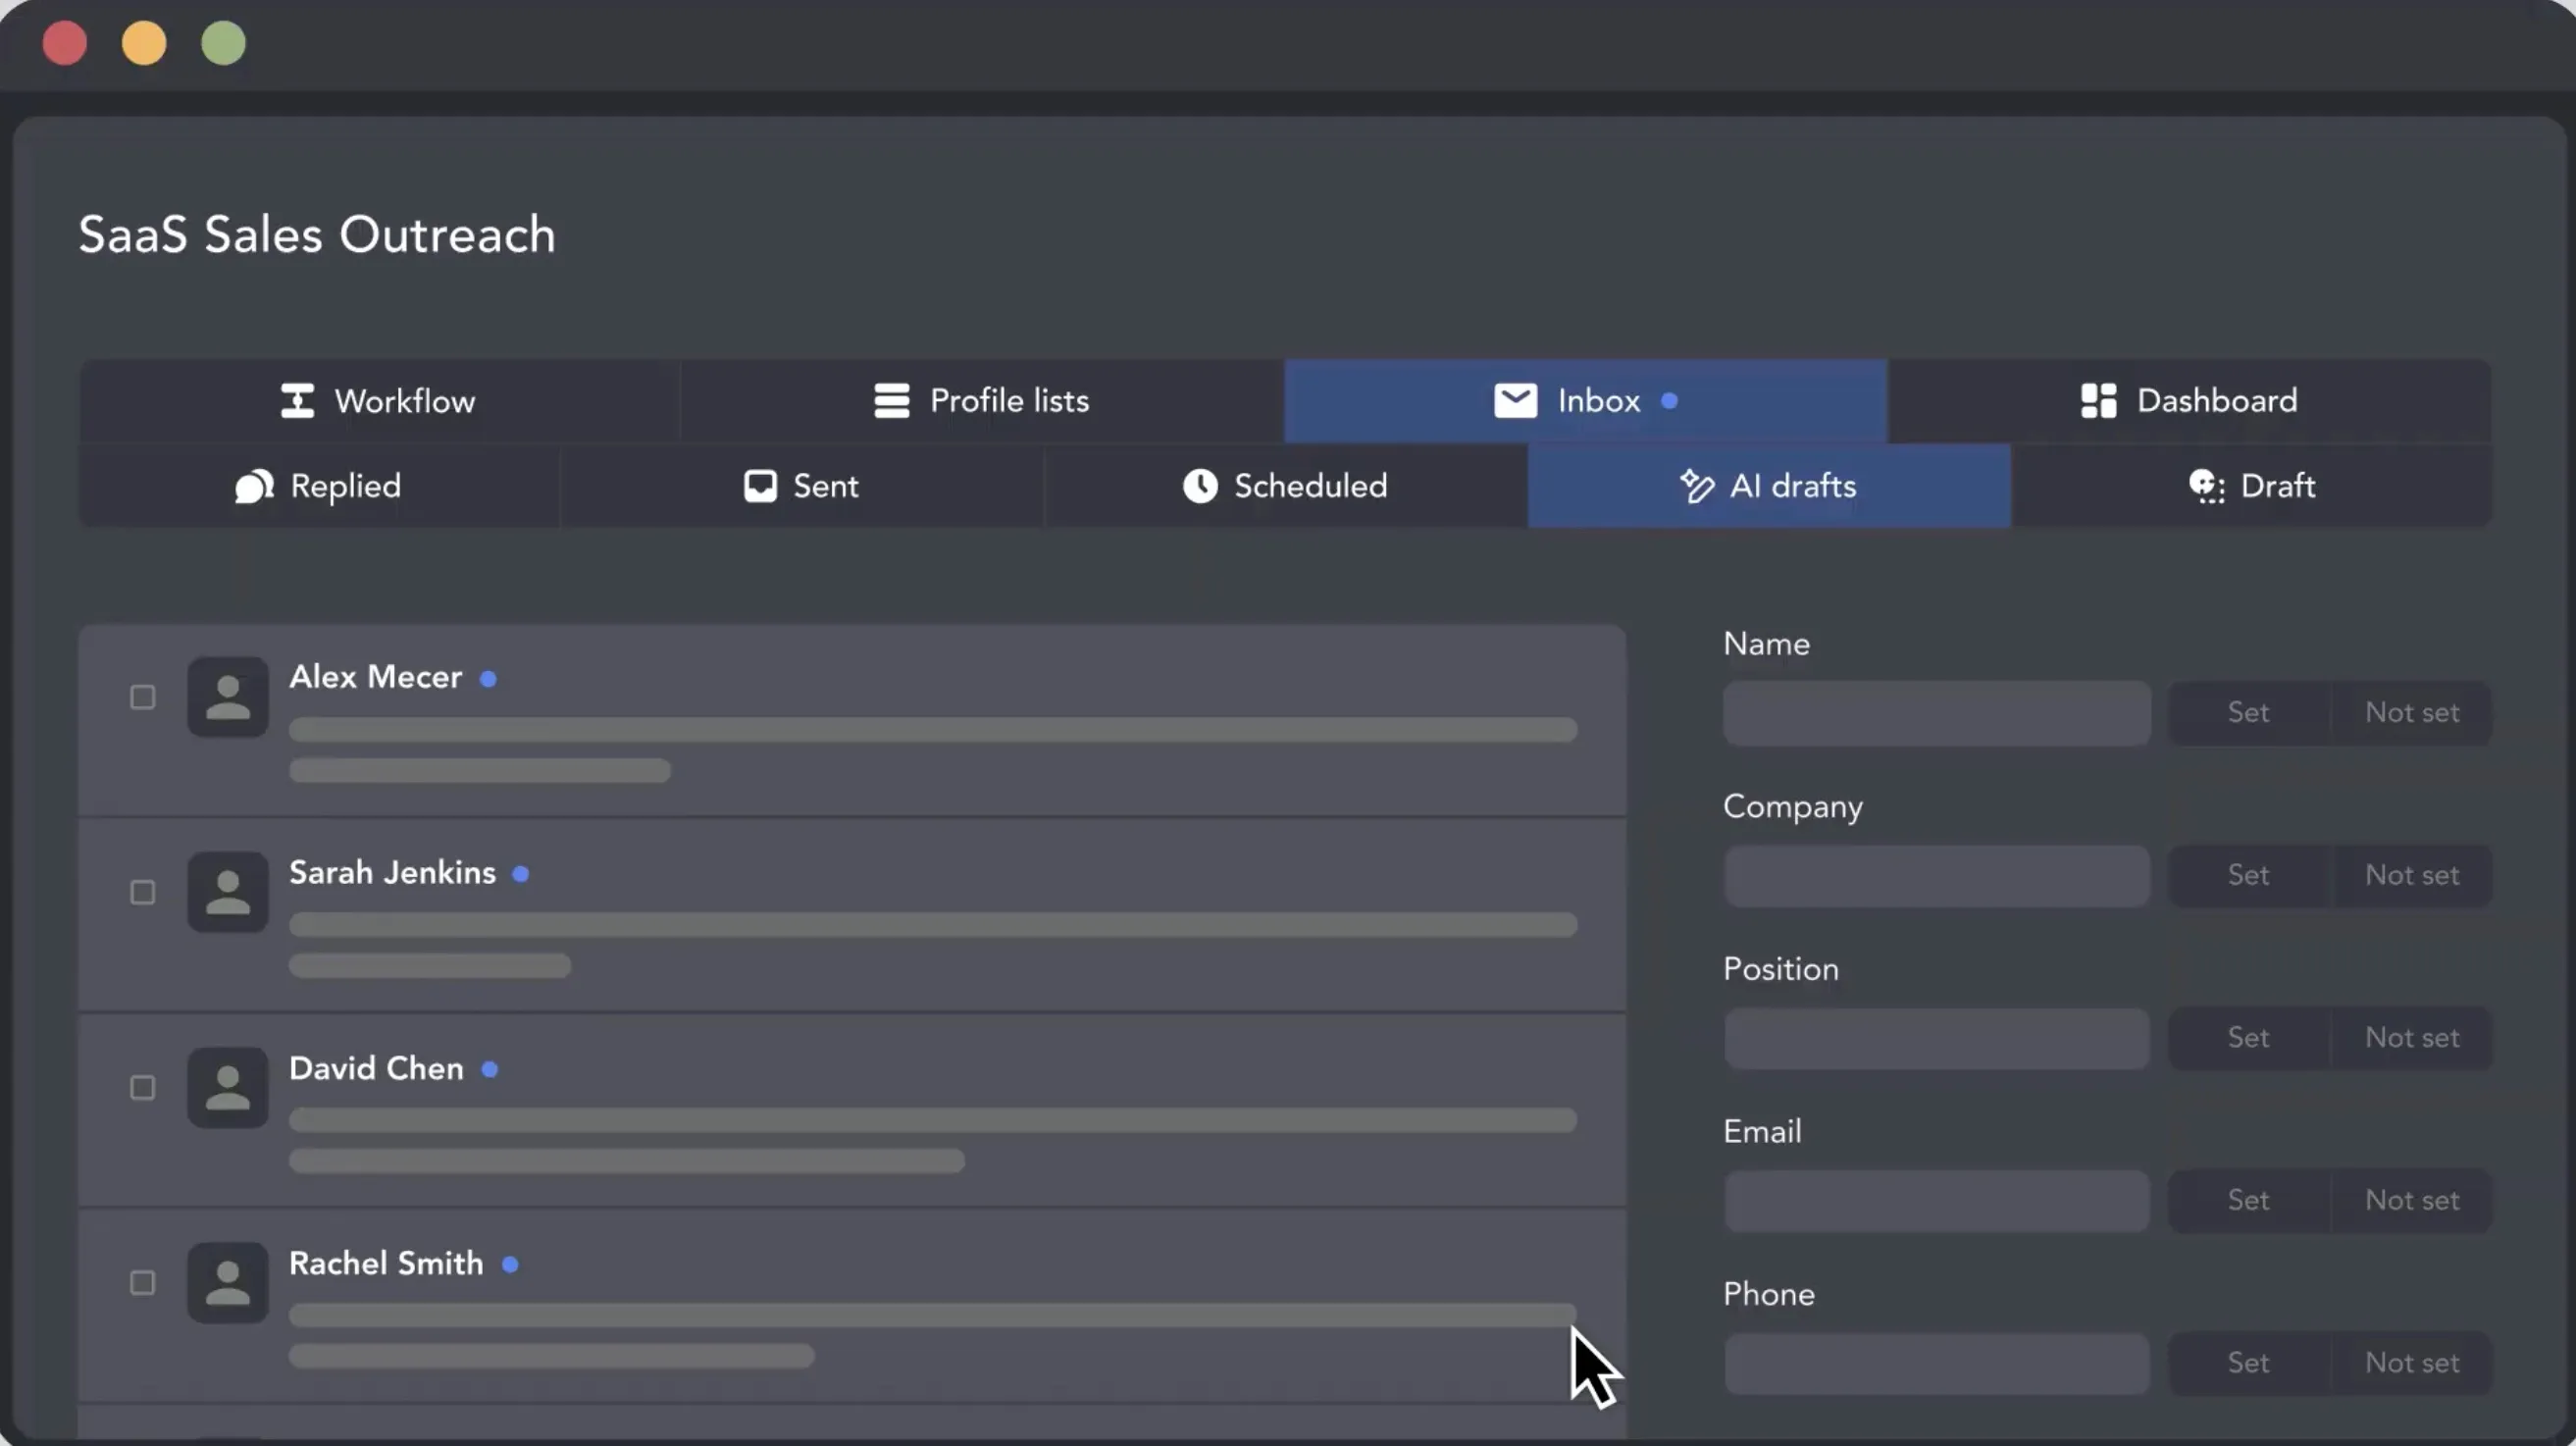
Task: Click unread dot next to Rachel Smith
Action: (510, 1265)
